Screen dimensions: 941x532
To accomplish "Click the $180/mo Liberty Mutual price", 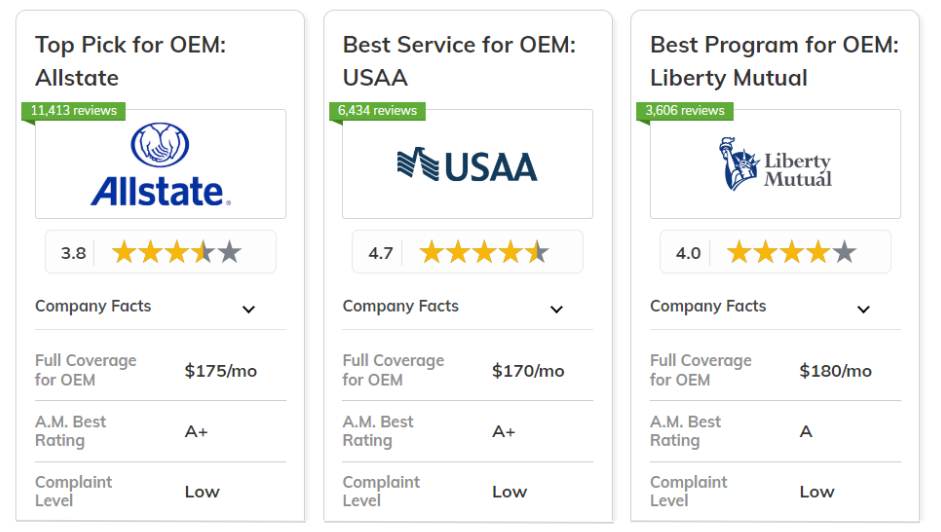I will tap(835, 371).
